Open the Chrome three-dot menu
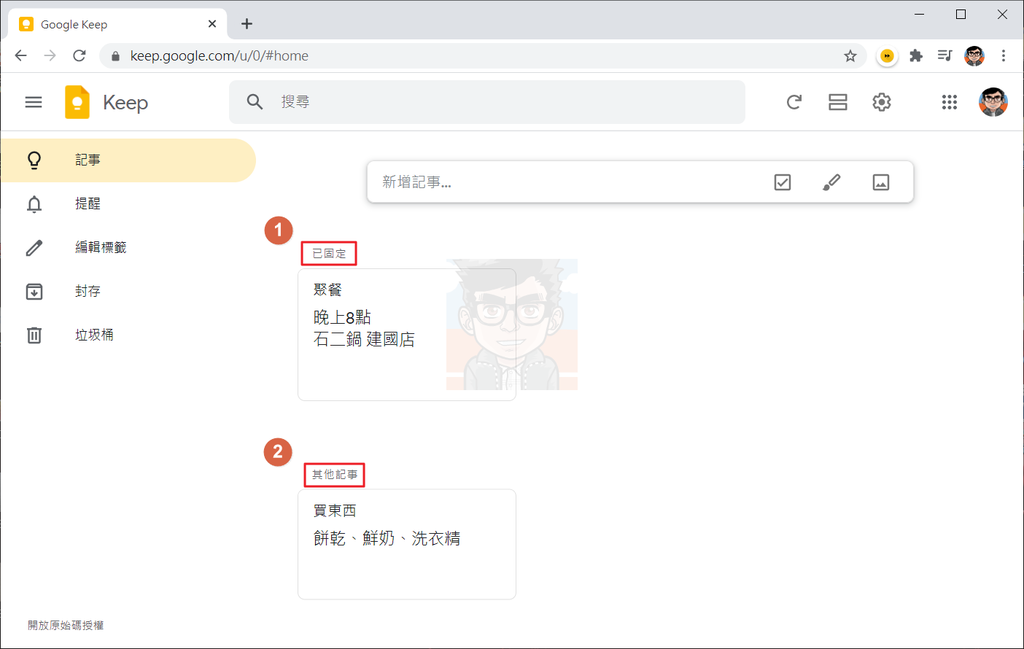This screenshot has width=1024, height=649. tap(1004, 56)
